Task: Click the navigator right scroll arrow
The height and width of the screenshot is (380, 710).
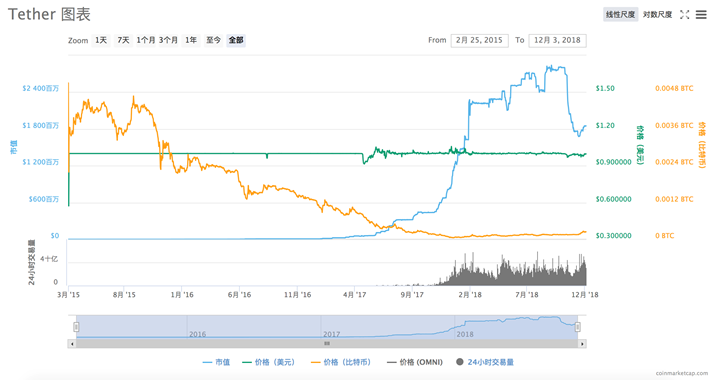Action: [582, 344]
